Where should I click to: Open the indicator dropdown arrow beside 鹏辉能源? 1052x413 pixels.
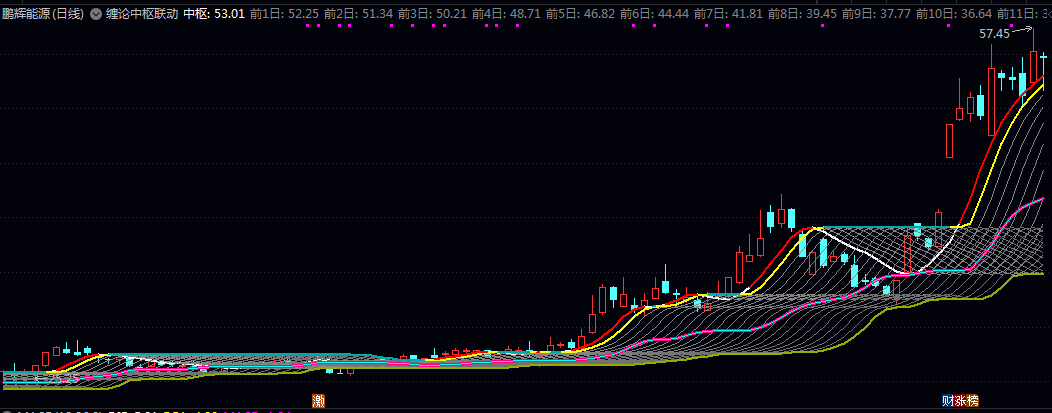95,13
